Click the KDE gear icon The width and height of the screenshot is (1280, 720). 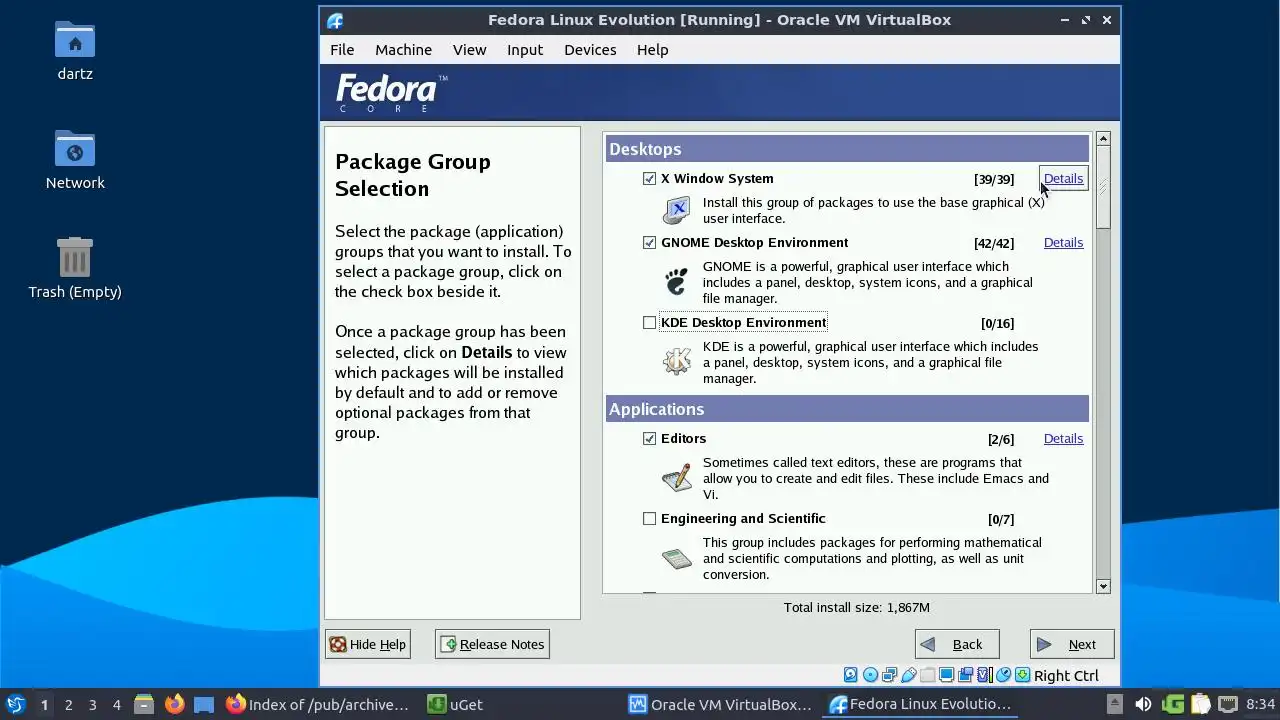click(677, 361)
